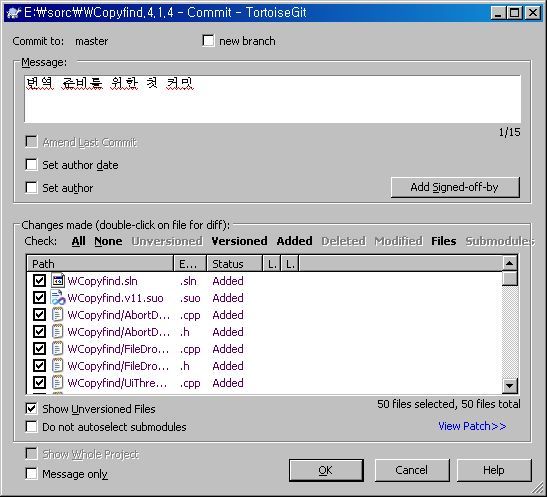
Task: Click the Add Signed-off-by button
Action: tap(455, 187)
